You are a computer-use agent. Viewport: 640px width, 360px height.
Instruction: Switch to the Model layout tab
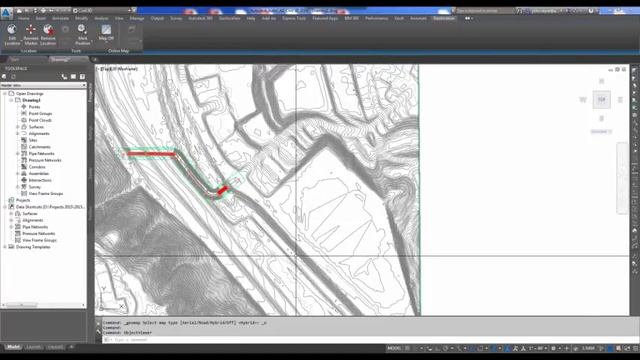[x=13, y=347]
